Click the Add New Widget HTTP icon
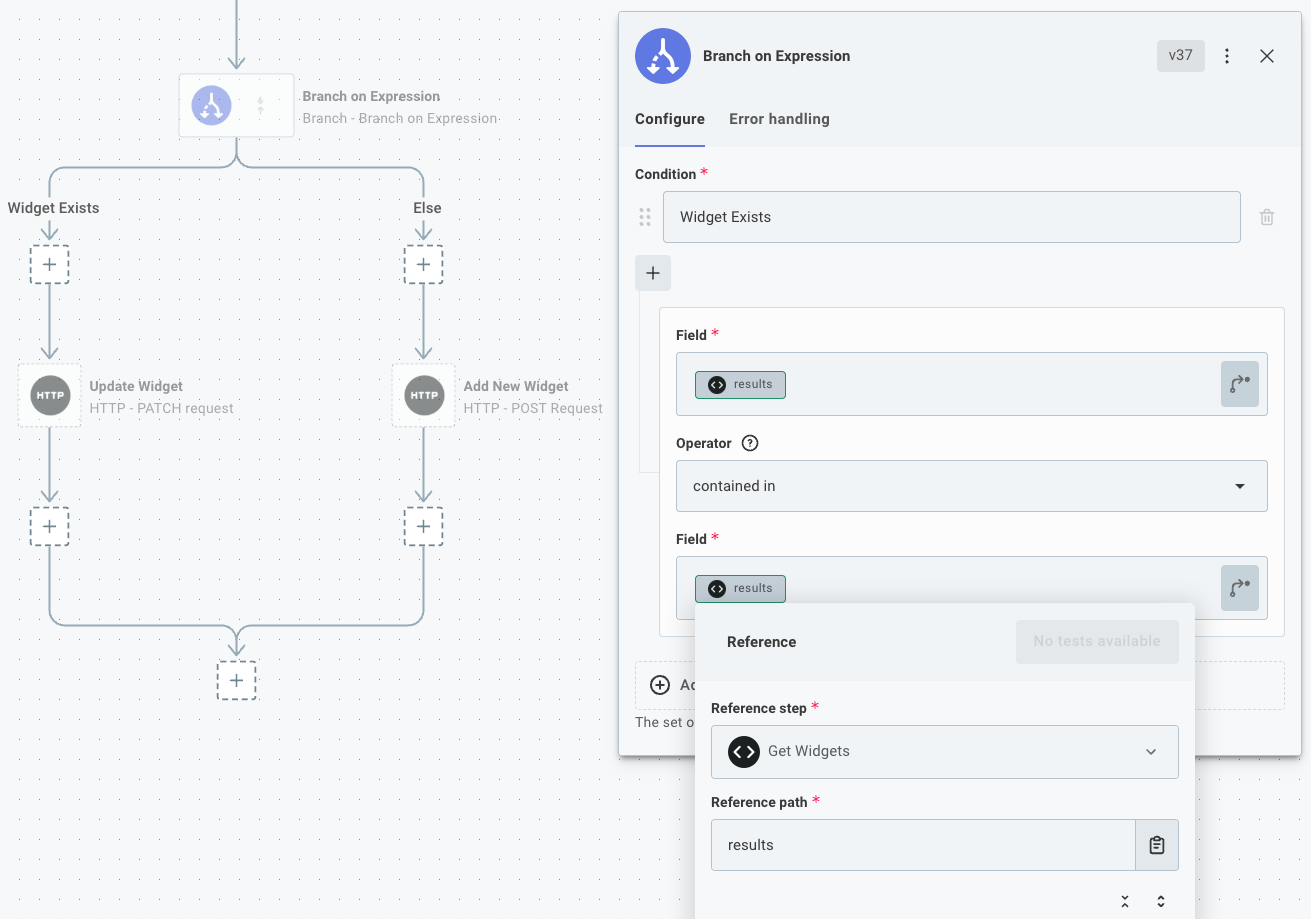This screenshot has width=1311, height=919. pyautogui.click(x=423, y=396)
